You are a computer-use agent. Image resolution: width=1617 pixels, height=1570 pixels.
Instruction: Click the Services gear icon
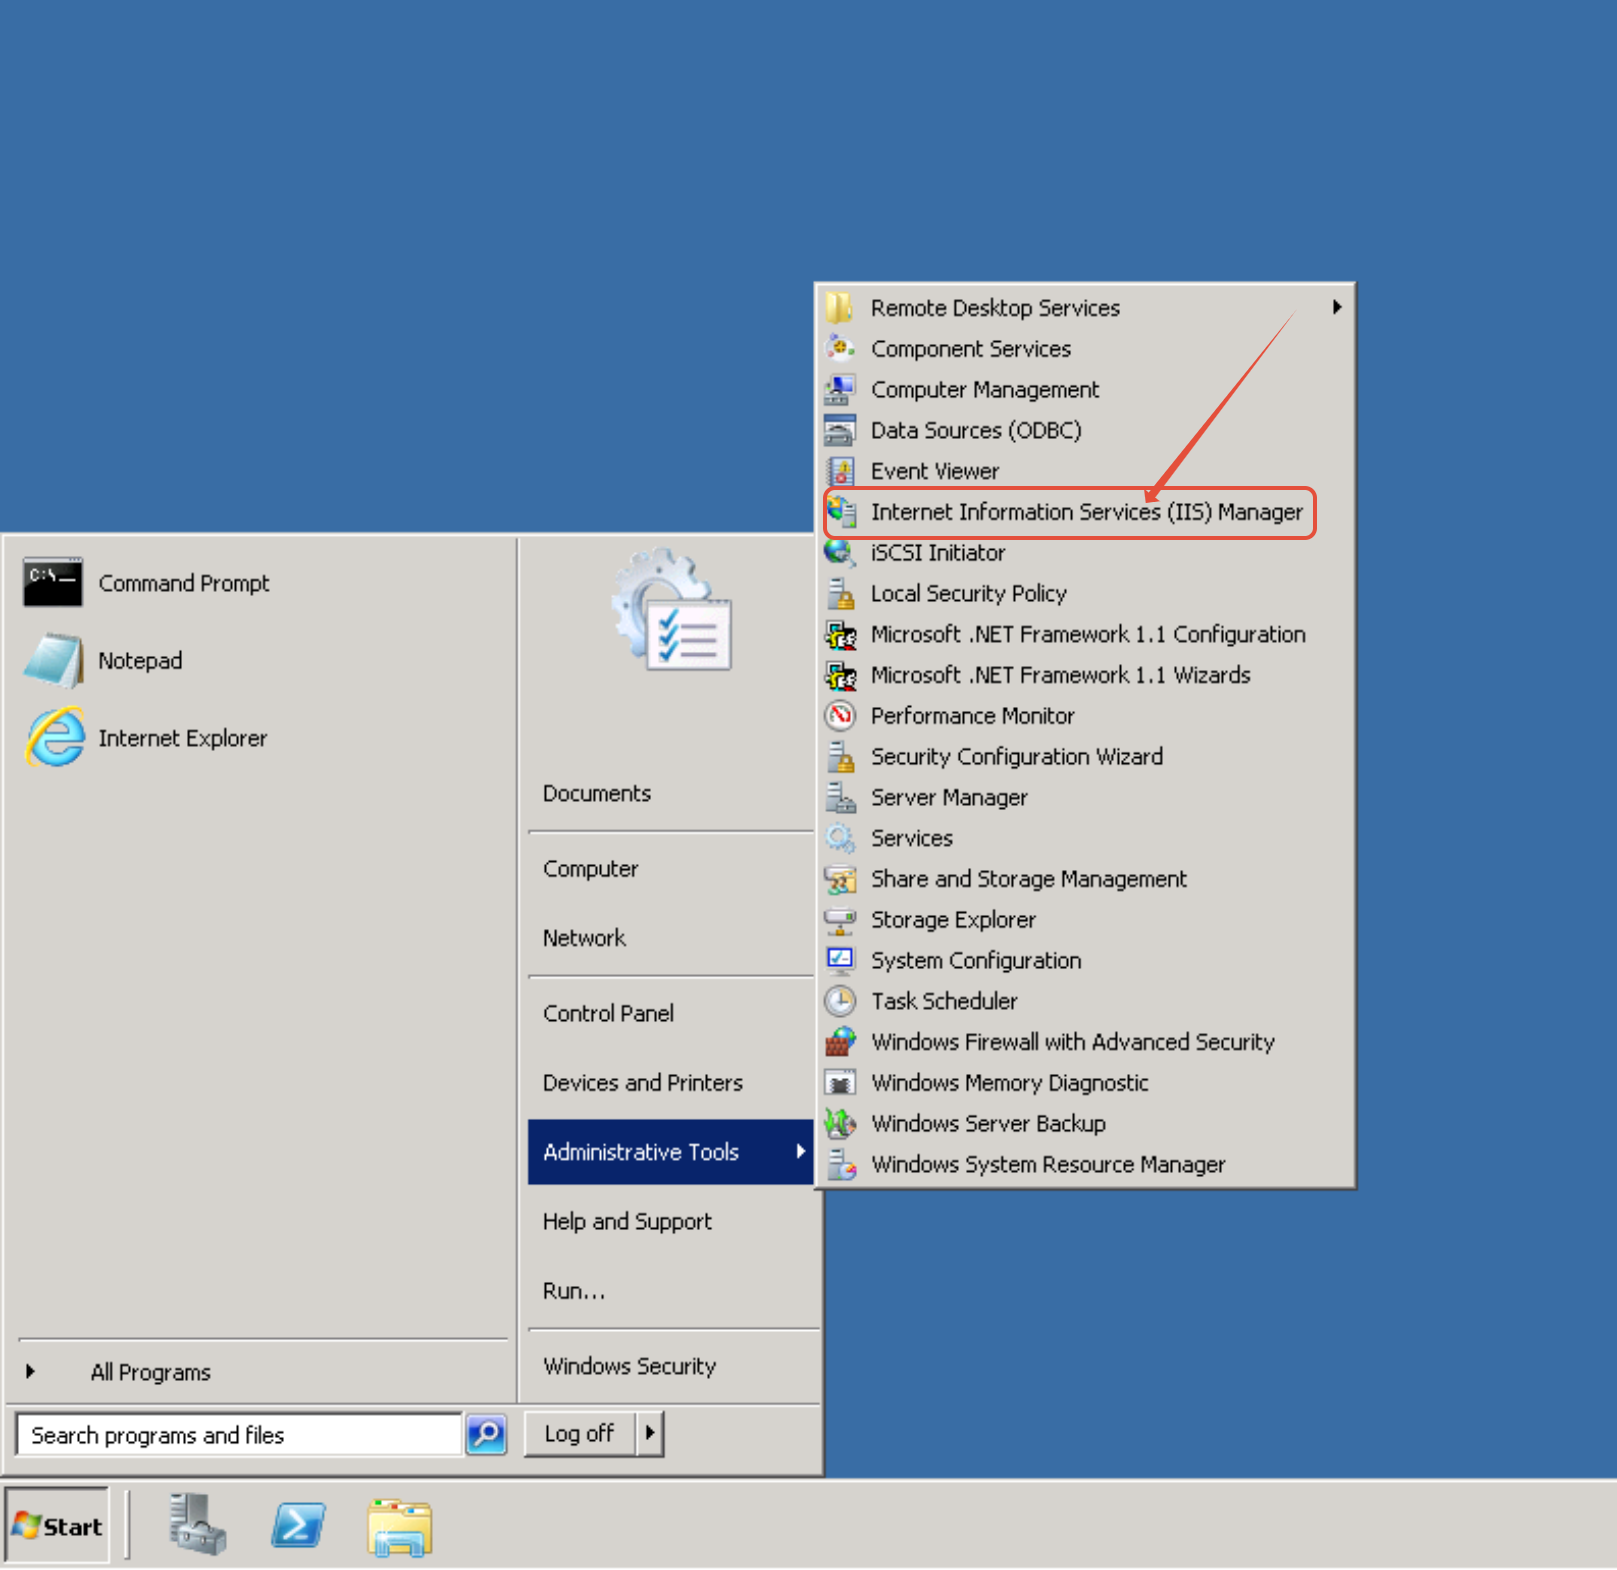pos(840,838)
